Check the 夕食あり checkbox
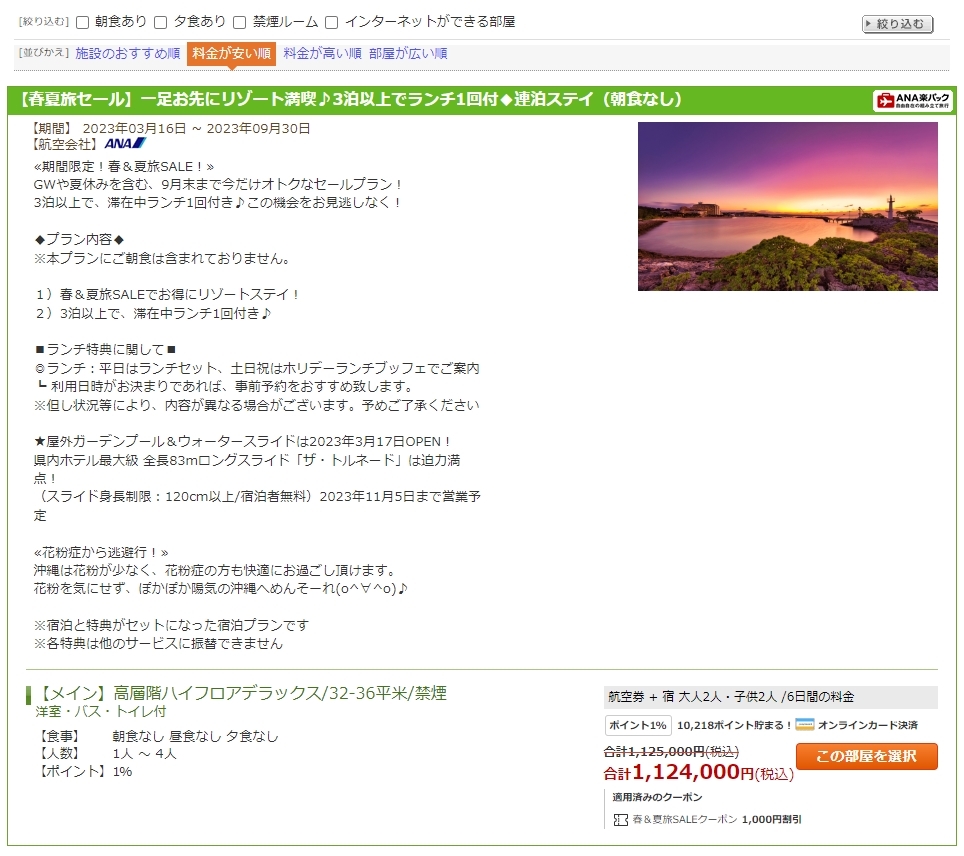964x856 pixels. pos(161,23)
